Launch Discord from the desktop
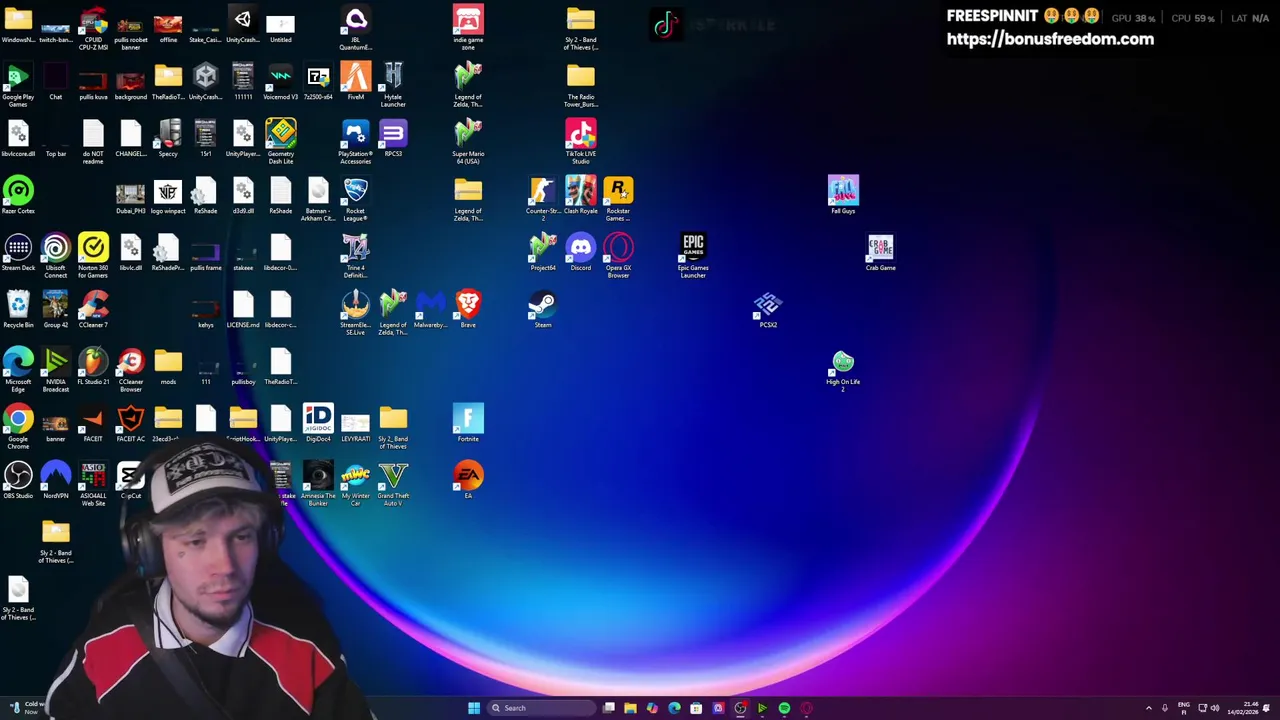 (x=580, y=253)
